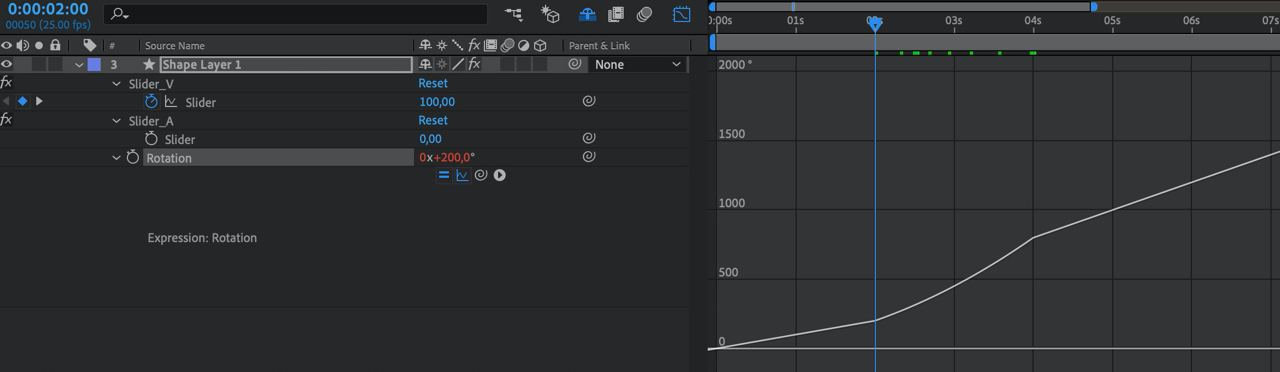The width and height of the screenshot is (1280, 372).
Task: Toggle Slider_A effect fx switch
Action: tap(6, 120)
